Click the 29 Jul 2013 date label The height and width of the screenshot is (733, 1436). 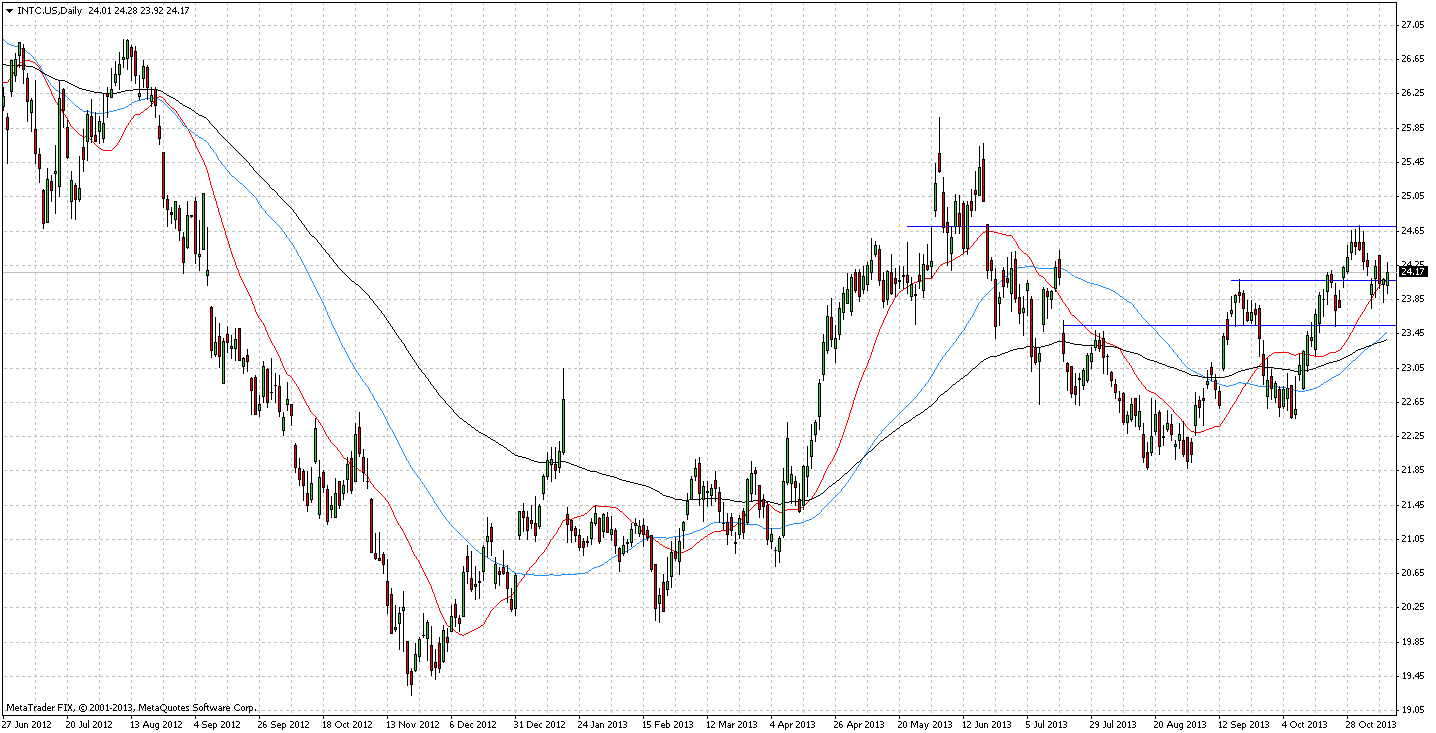pyautogui.click(x=1114, y=723)
